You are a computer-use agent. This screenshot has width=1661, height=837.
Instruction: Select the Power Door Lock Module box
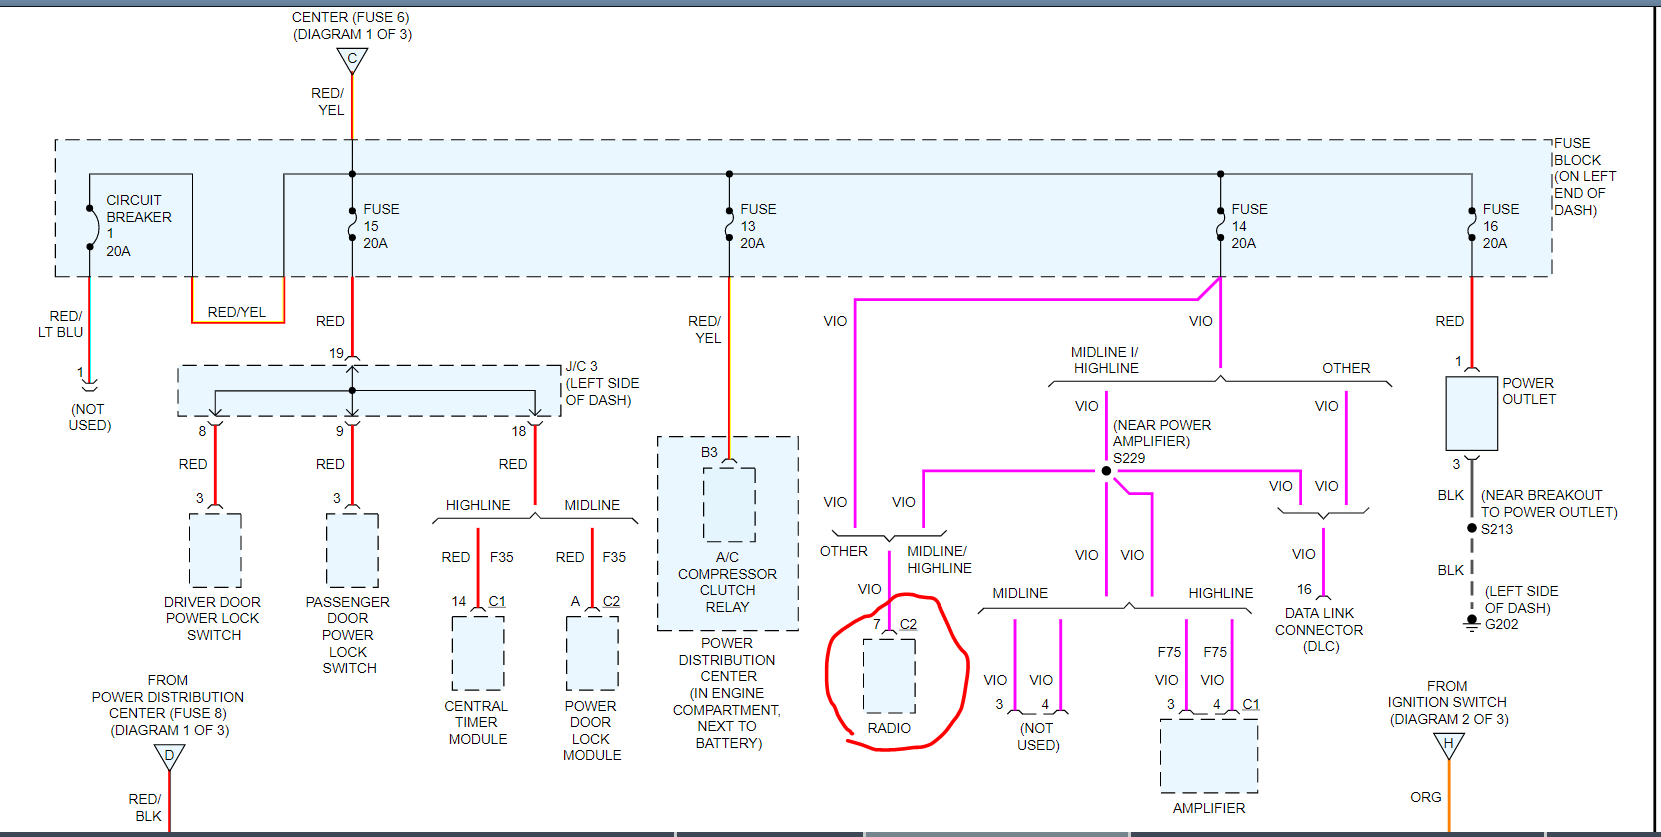(592, 653)
